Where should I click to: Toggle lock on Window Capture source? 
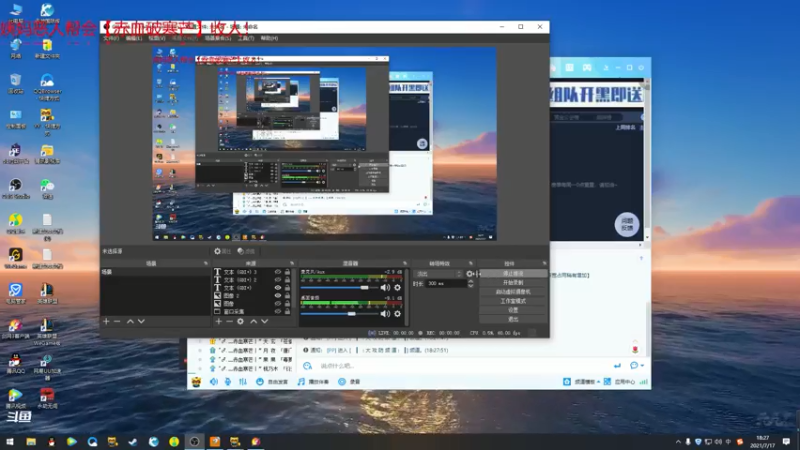tap(287, 311)
